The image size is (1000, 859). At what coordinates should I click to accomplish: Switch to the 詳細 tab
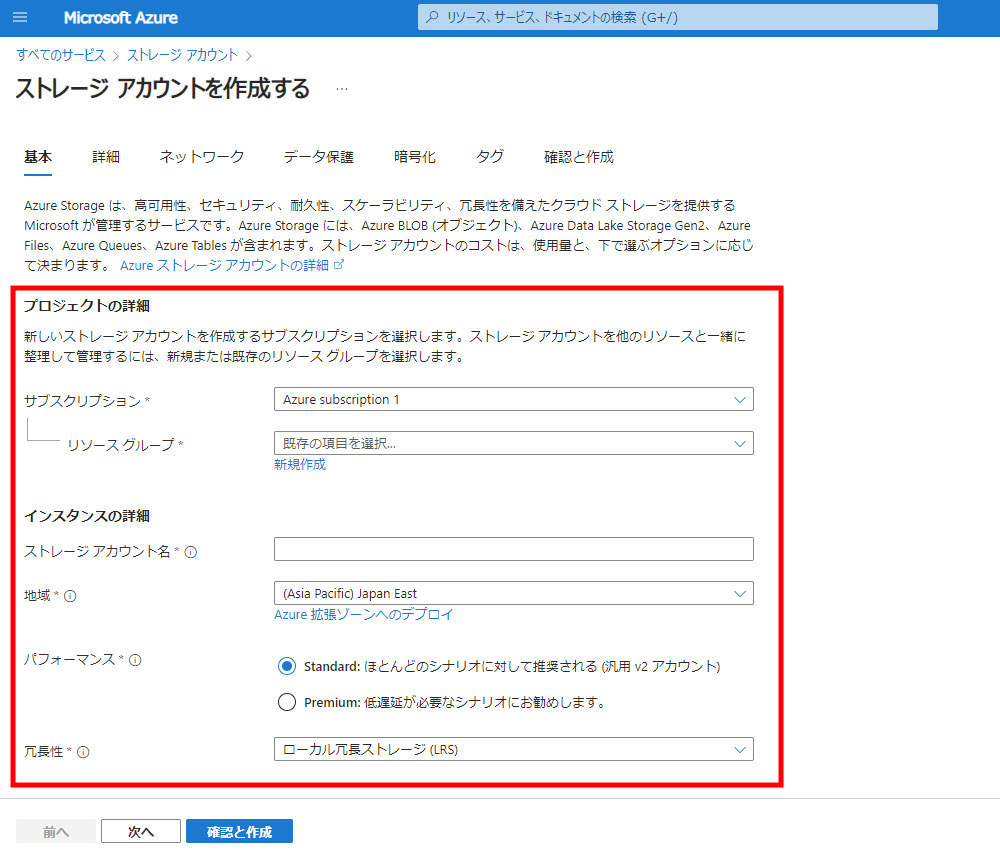106,157
